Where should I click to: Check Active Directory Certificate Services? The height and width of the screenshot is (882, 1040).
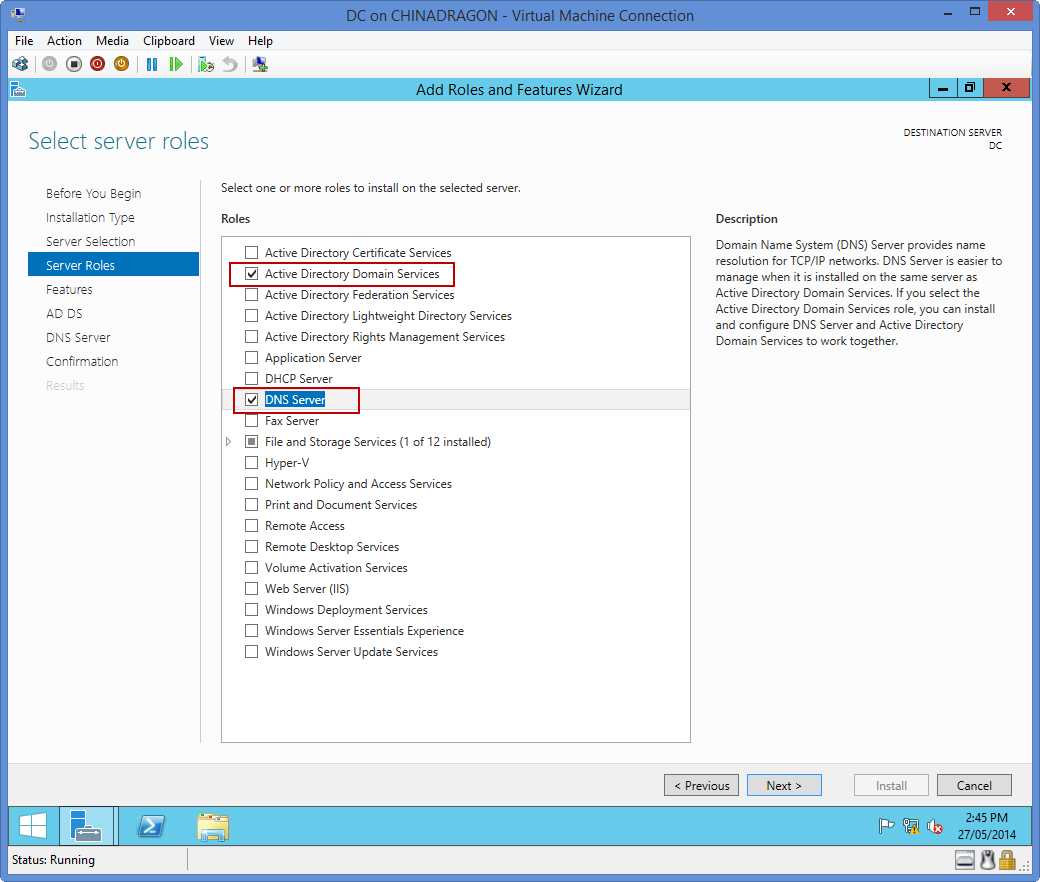[251, 253]
